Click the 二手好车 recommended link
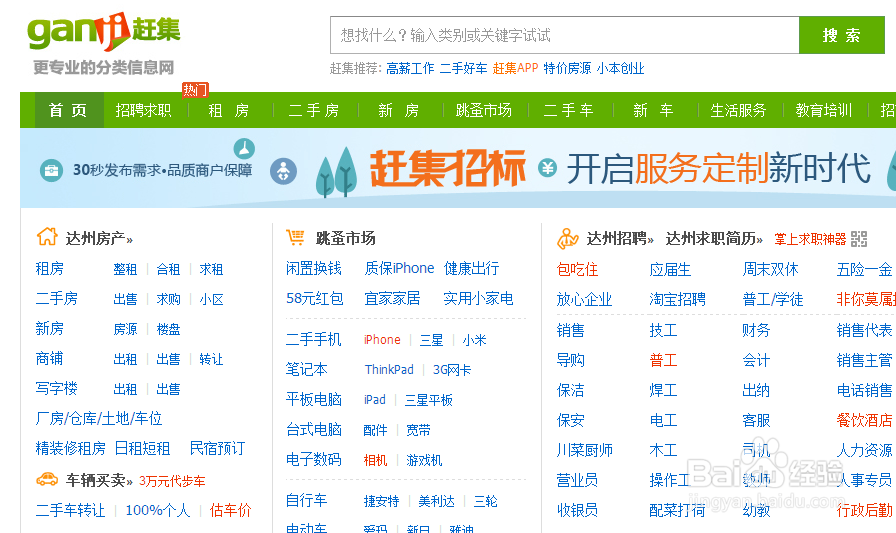This screenshot has height=533, width=896. 463,69
